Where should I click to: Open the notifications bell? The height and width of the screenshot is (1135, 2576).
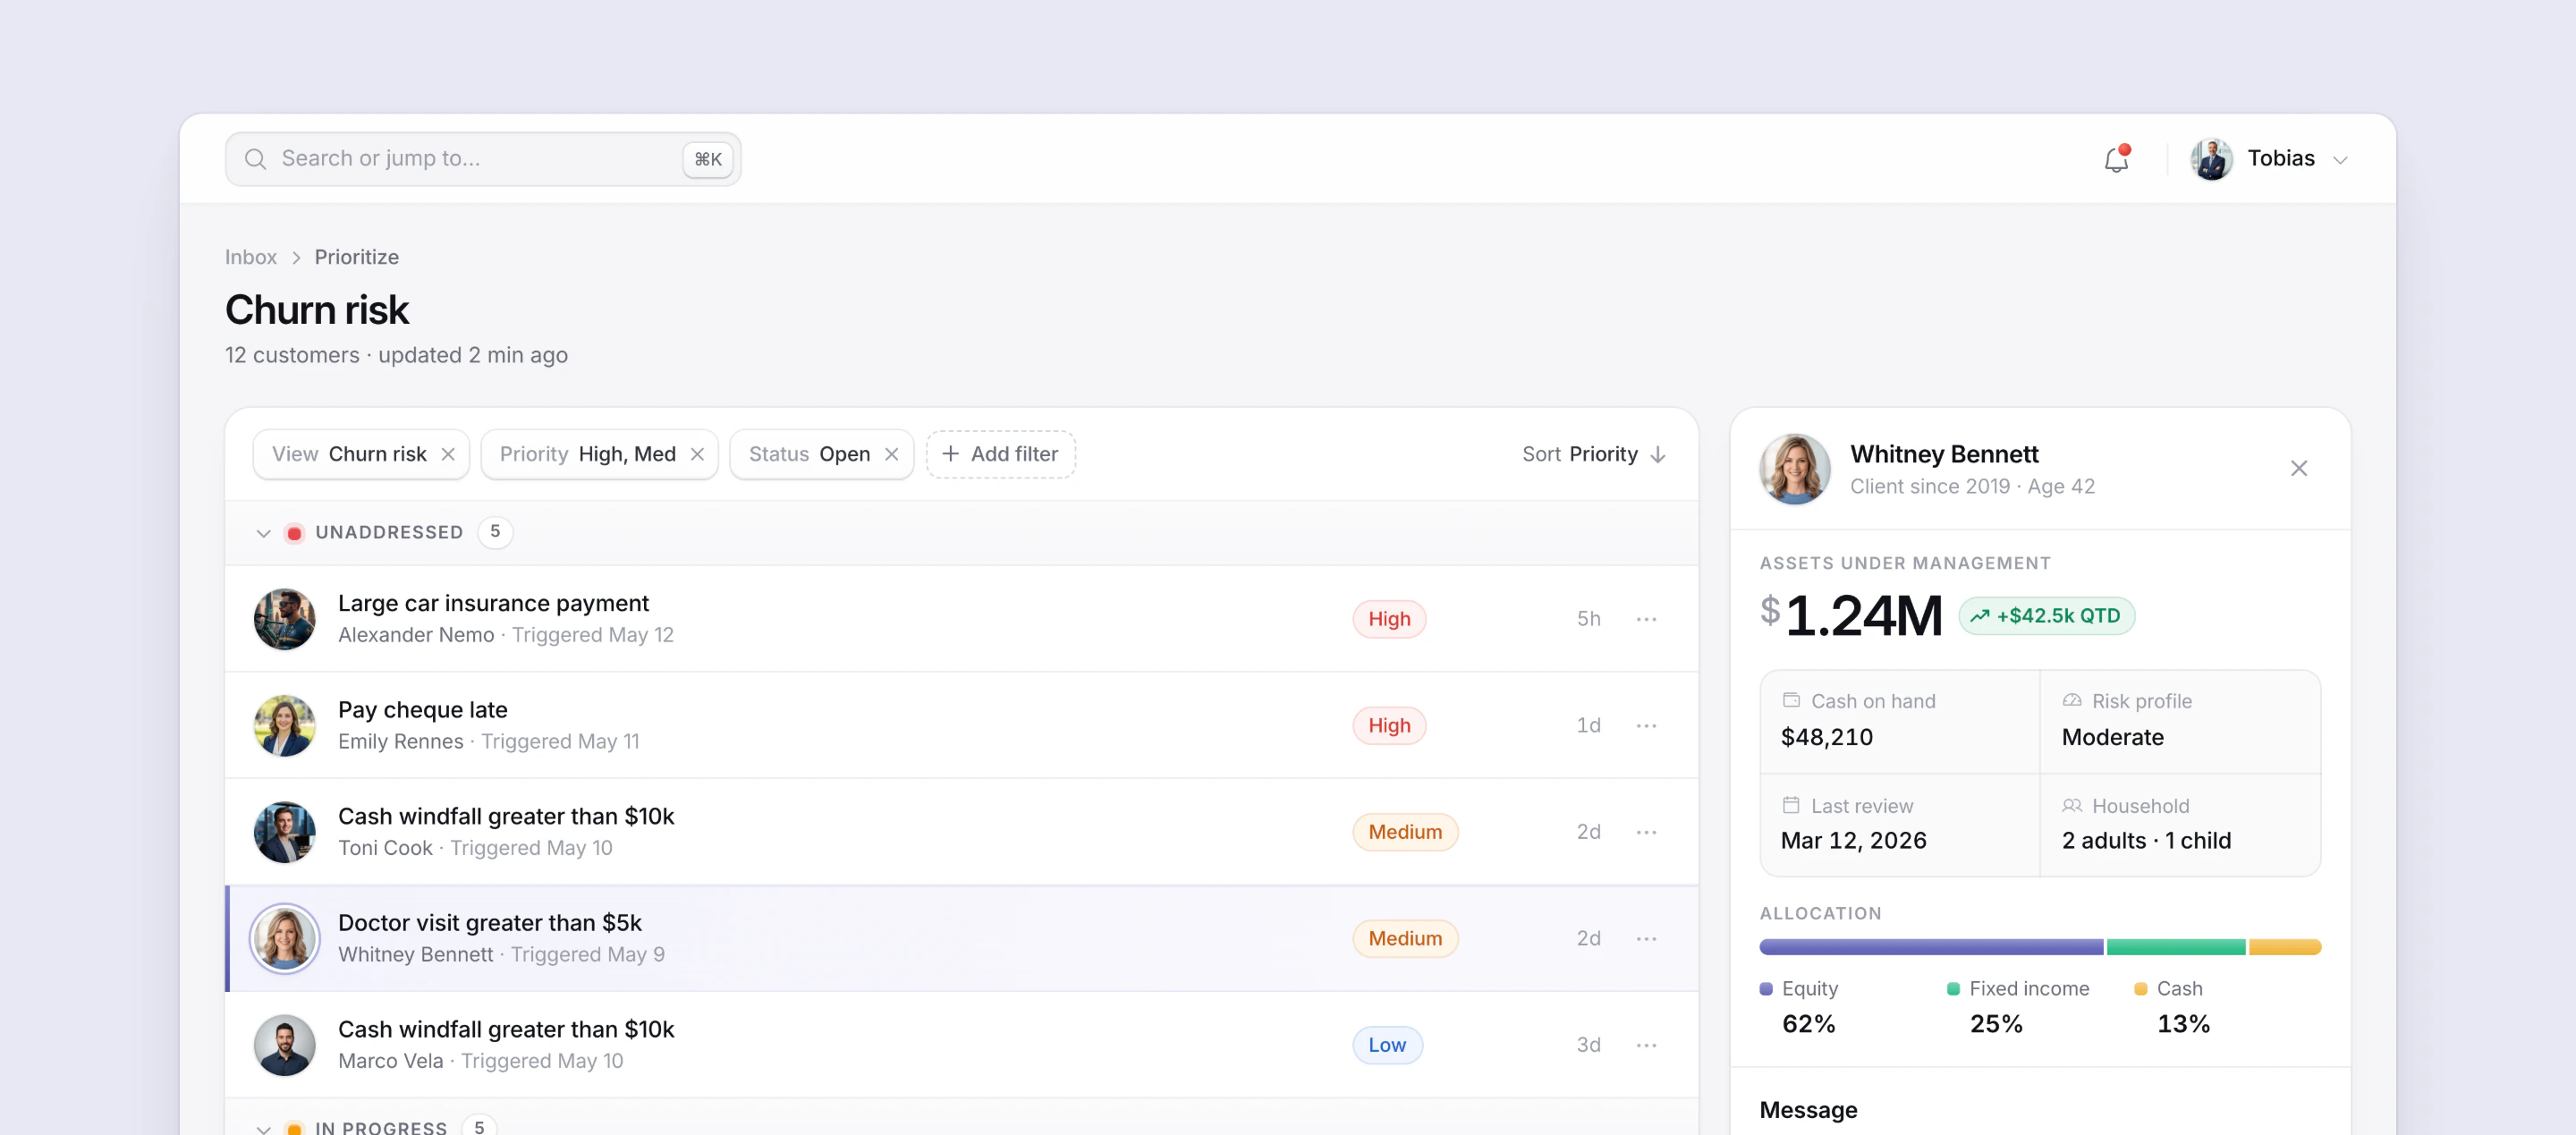tap(2116, 159)
